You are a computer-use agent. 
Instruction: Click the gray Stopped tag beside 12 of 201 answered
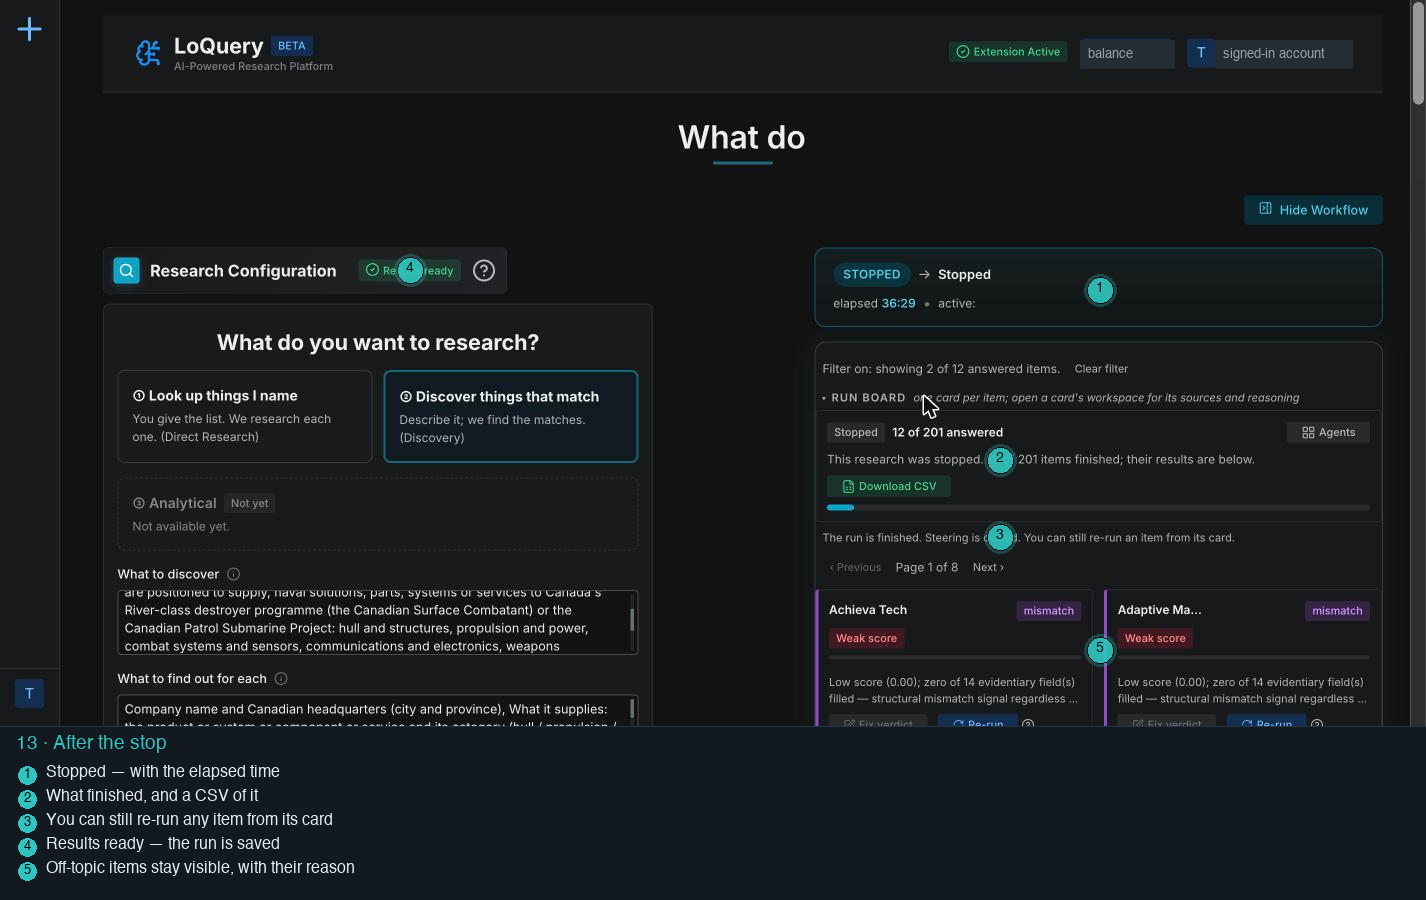click(855, 432)
